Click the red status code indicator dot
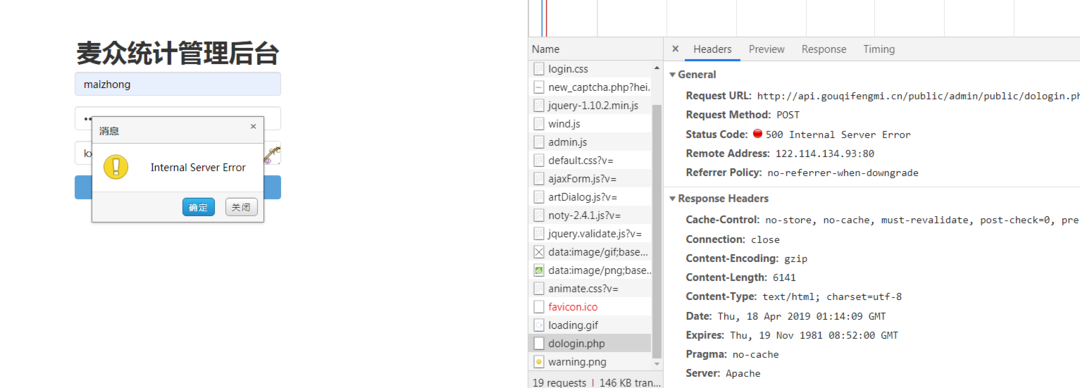 pos(758,134)
